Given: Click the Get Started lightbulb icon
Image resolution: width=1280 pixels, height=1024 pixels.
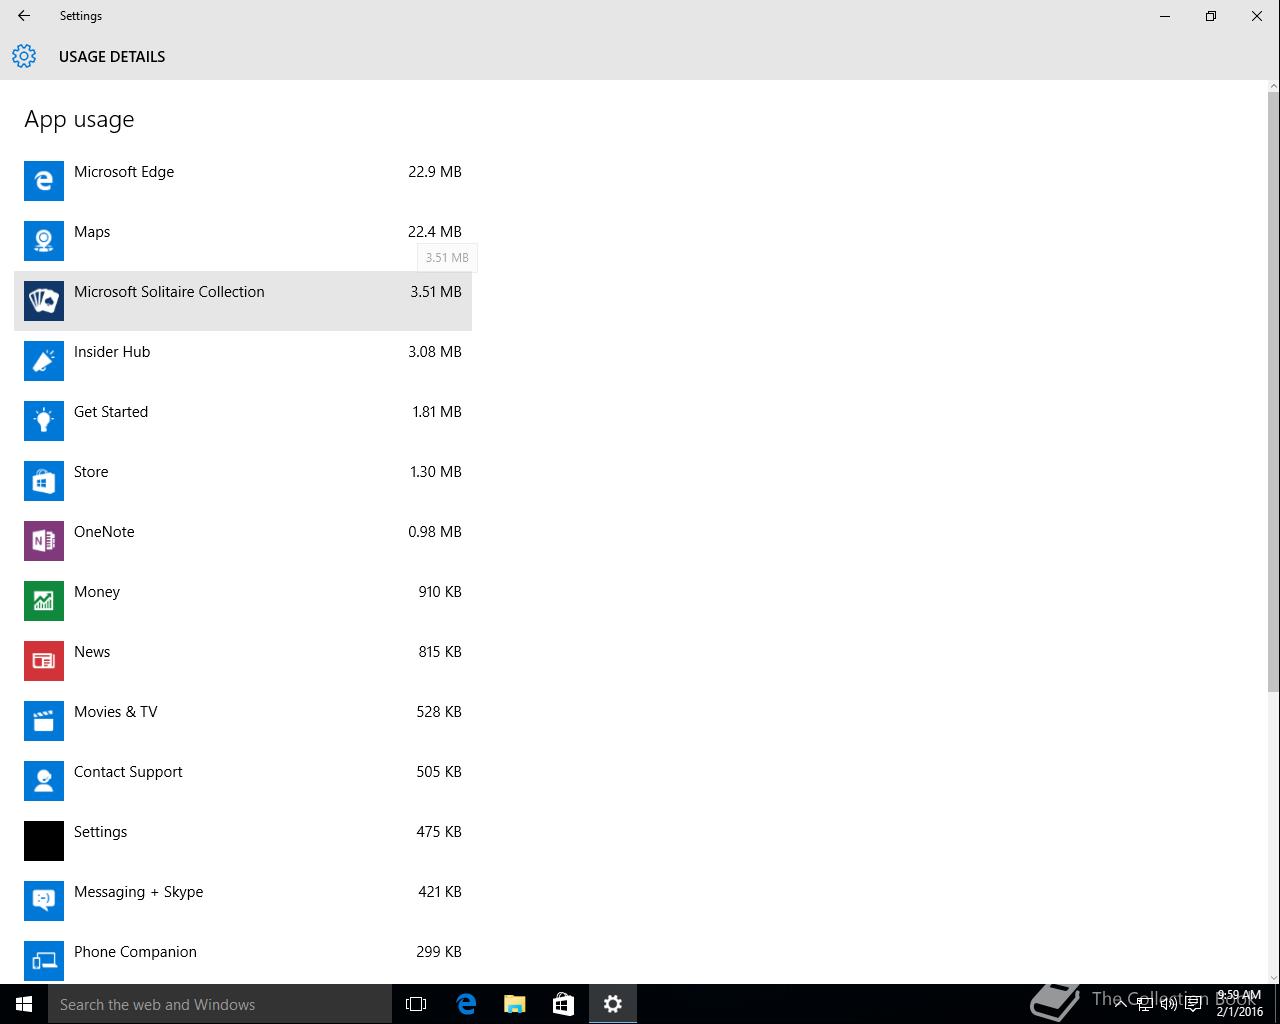Looking at the screenshot, I should coord(44,421).
